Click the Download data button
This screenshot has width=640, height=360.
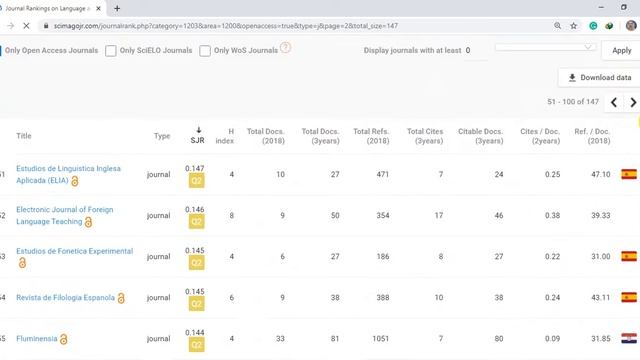pyautogui.click(x=599, y=78)
